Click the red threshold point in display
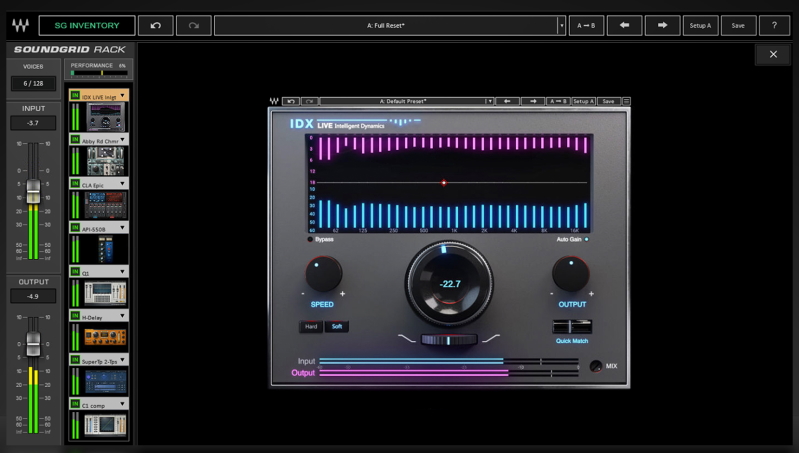This screenshot has height=453, width=799. [x=444, y=182]
